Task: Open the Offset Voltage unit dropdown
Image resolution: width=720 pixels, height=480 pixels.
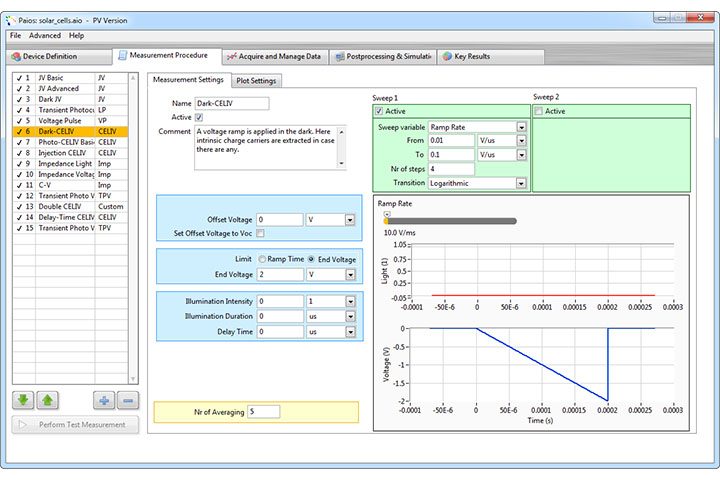Action: [x=350, y=220]
